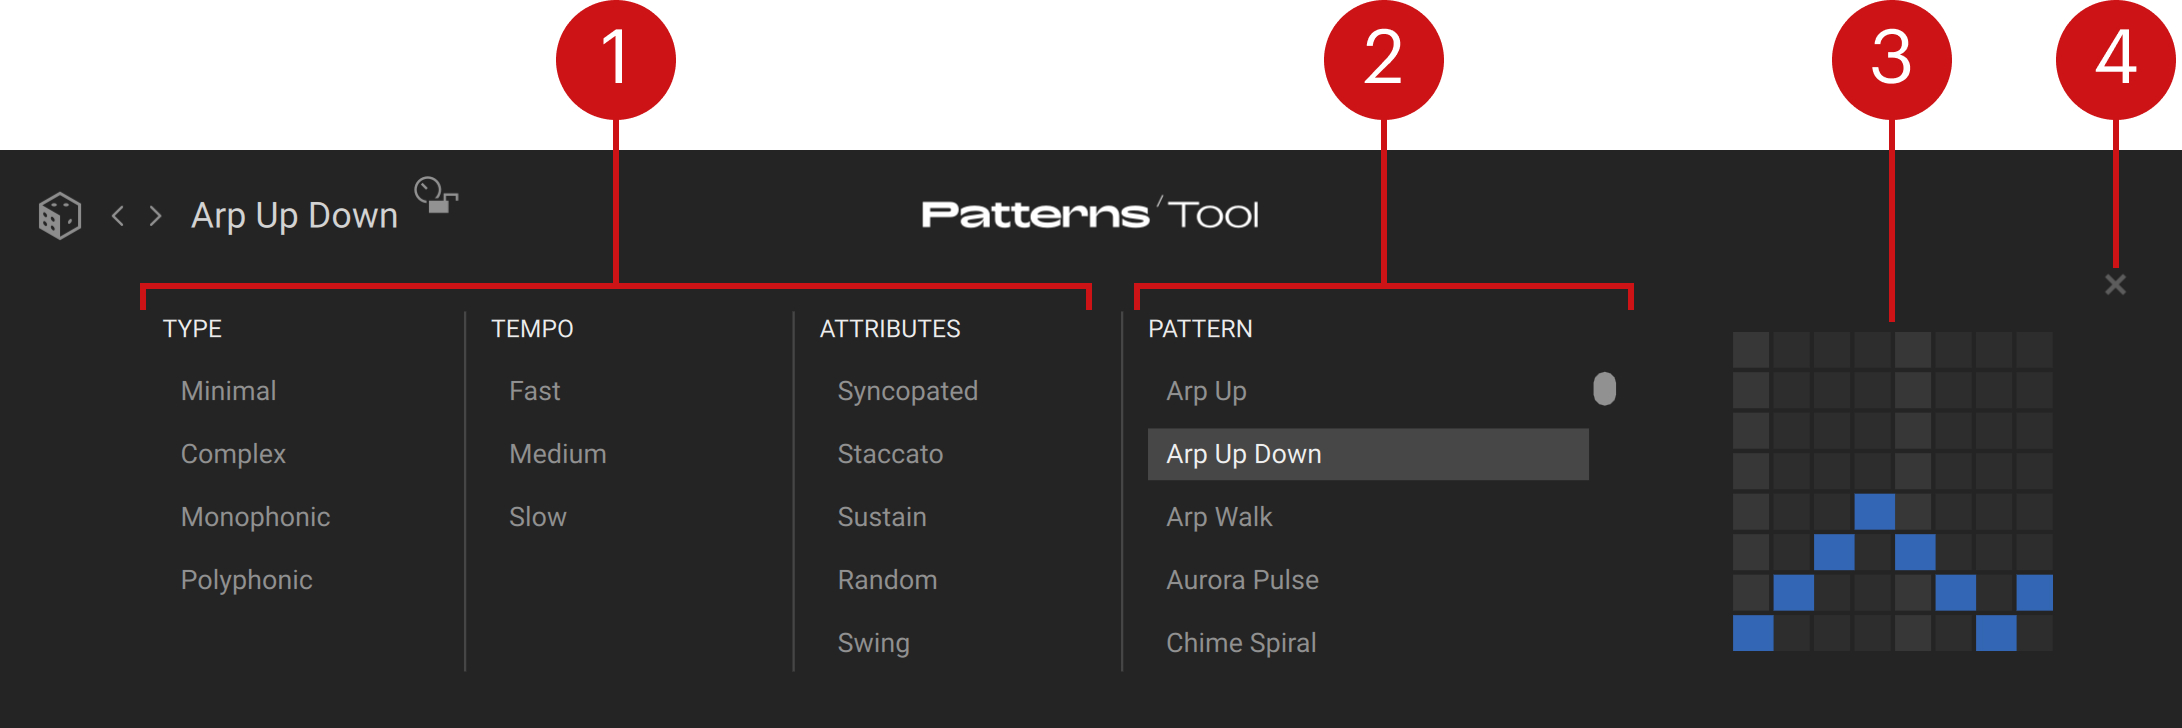Viewport: 2182px width, 728px height.
Task: Click the dice randomize icon
Action: coord(59,215)
